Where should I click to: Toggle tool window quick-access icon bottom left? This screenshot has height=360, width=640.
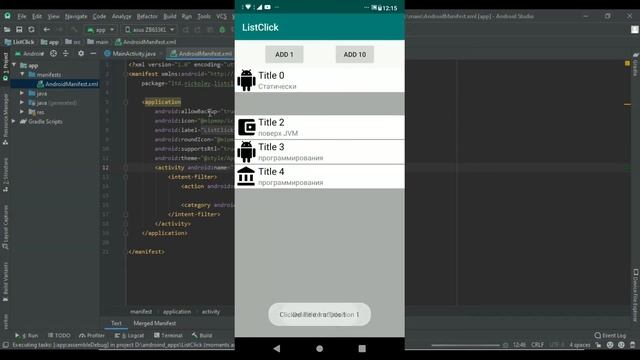(5, 345)
